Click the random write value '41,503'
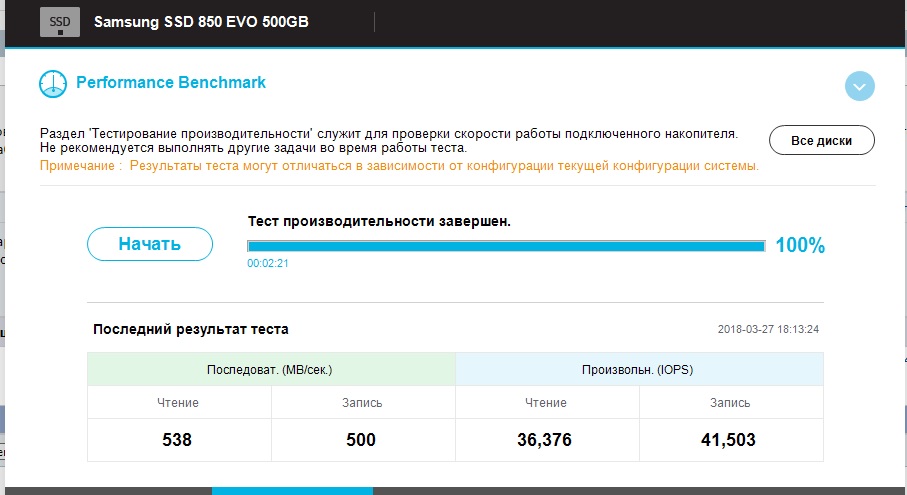The height and width of the screenshot is (495, 907). coord(728,440)
